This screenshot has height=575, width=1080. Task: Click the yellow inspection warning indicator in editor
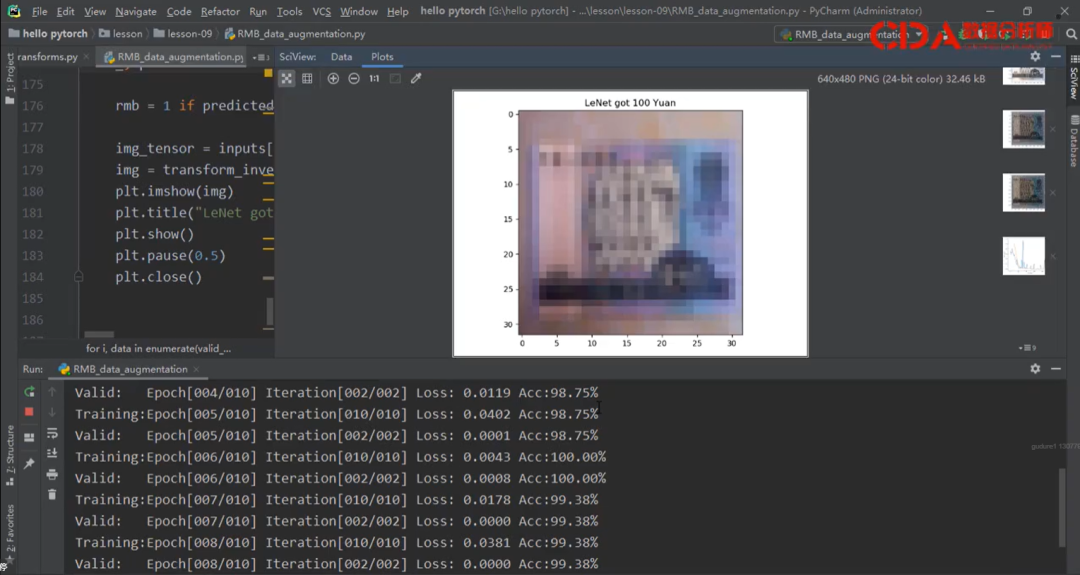pyautogui.click(x=268, y=72)
